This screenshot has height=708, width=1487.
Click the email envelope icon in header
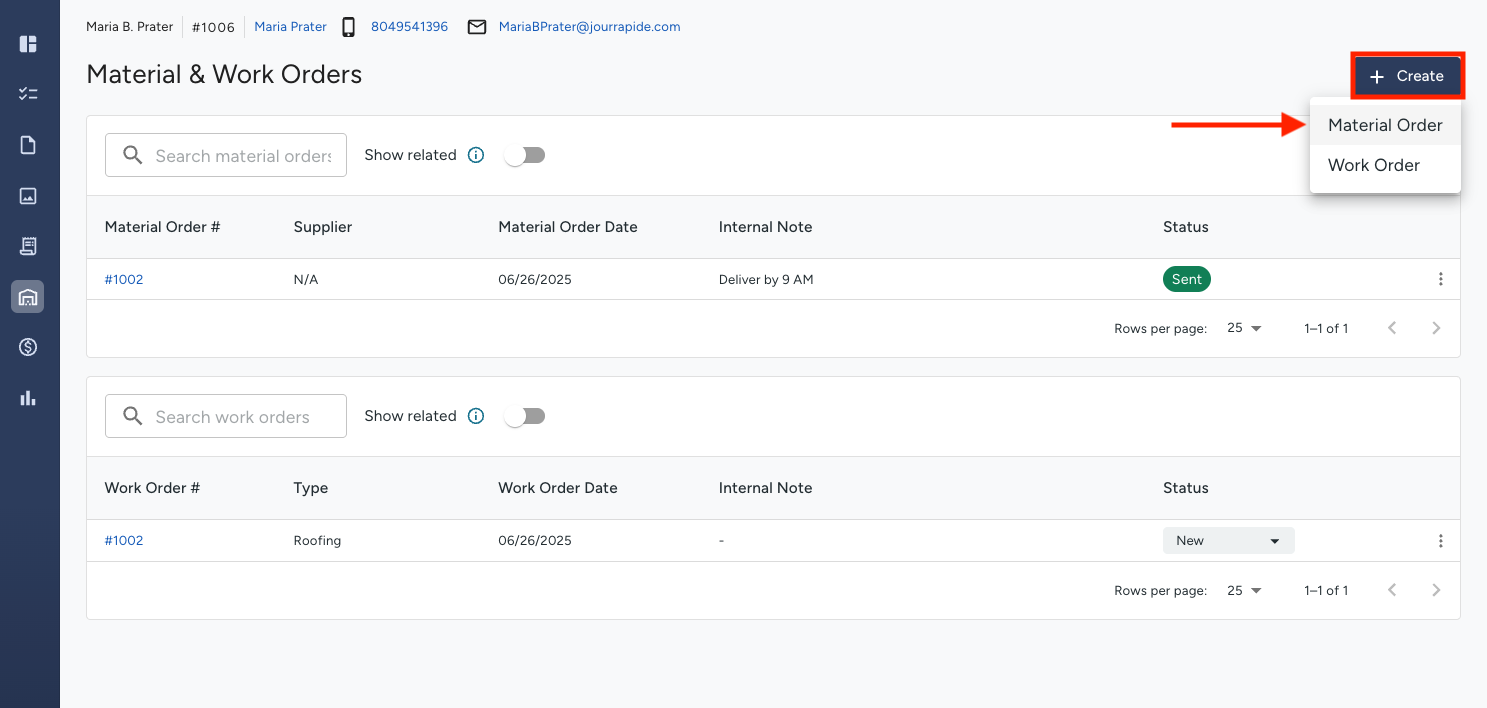pyautogui.click(x=478, y=27)
